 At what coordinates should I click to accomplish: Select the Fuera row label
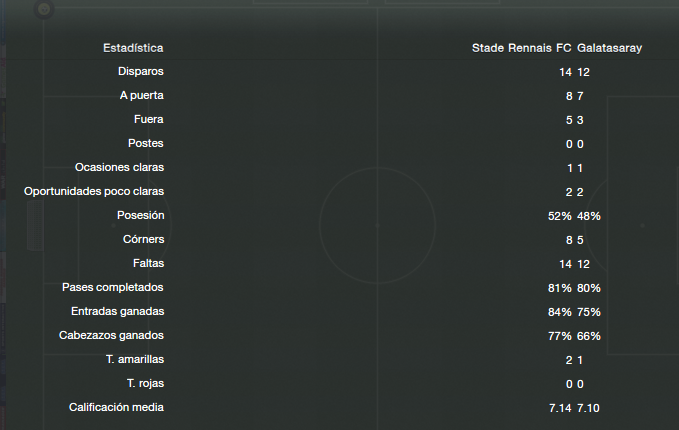point(149,120)
